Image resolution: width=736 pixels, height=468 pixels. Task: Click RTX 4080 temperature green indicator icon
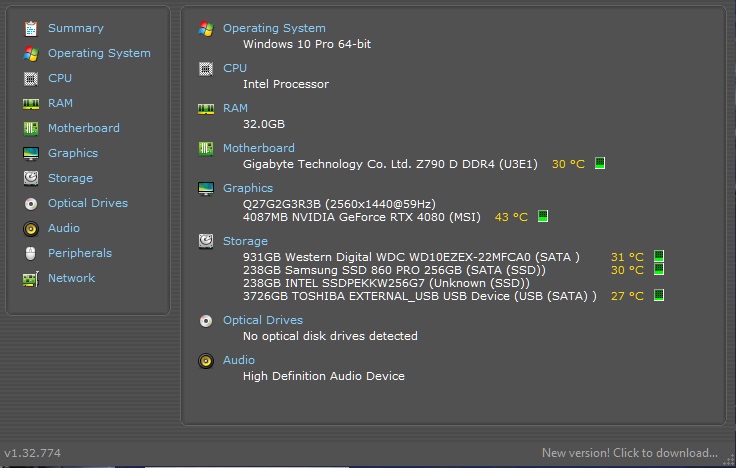pyautogui.click(x=543, y=216)
